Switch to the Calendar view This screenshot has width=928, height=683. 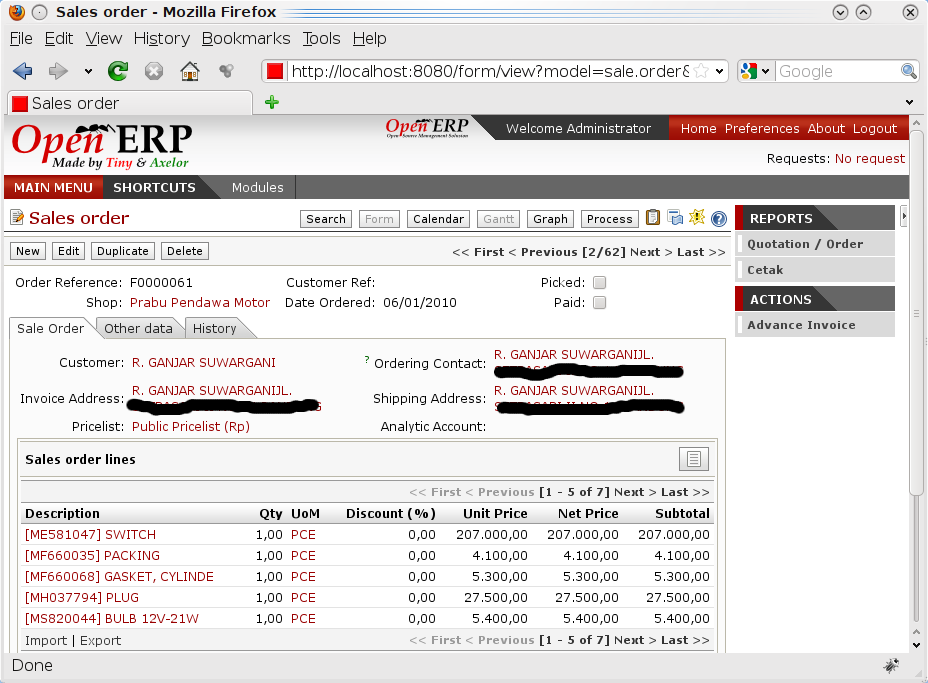click(438, 219)
